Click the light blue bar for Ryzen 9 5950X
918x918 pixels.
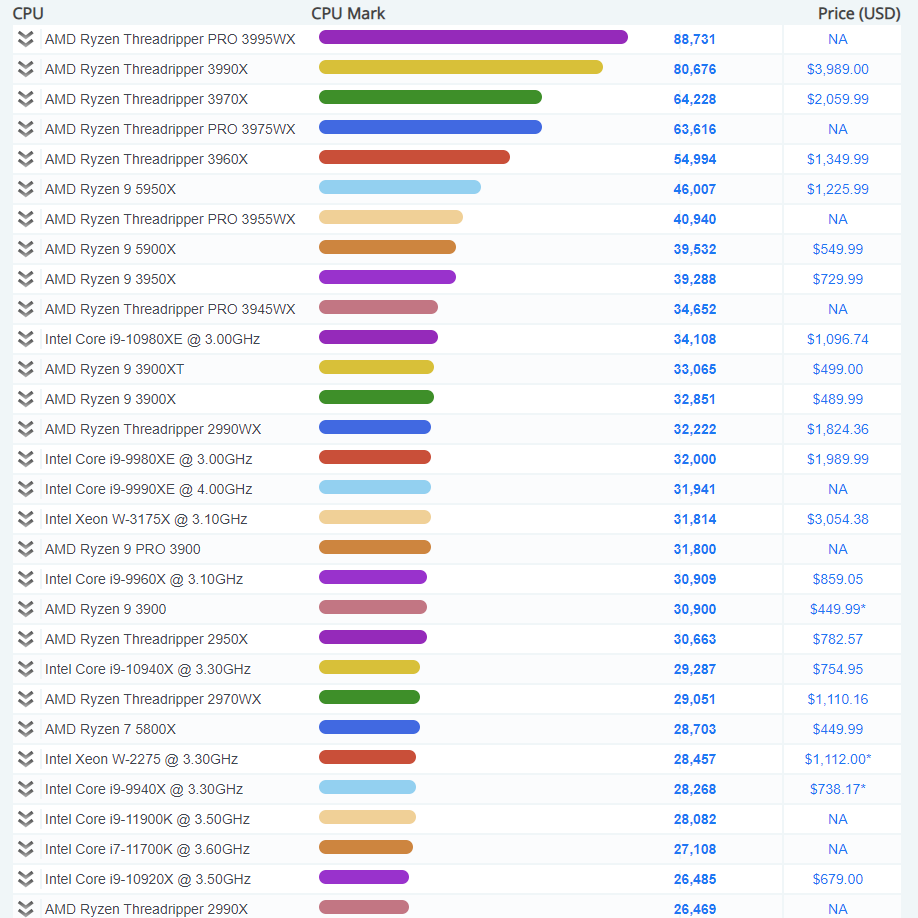(400, 187)
